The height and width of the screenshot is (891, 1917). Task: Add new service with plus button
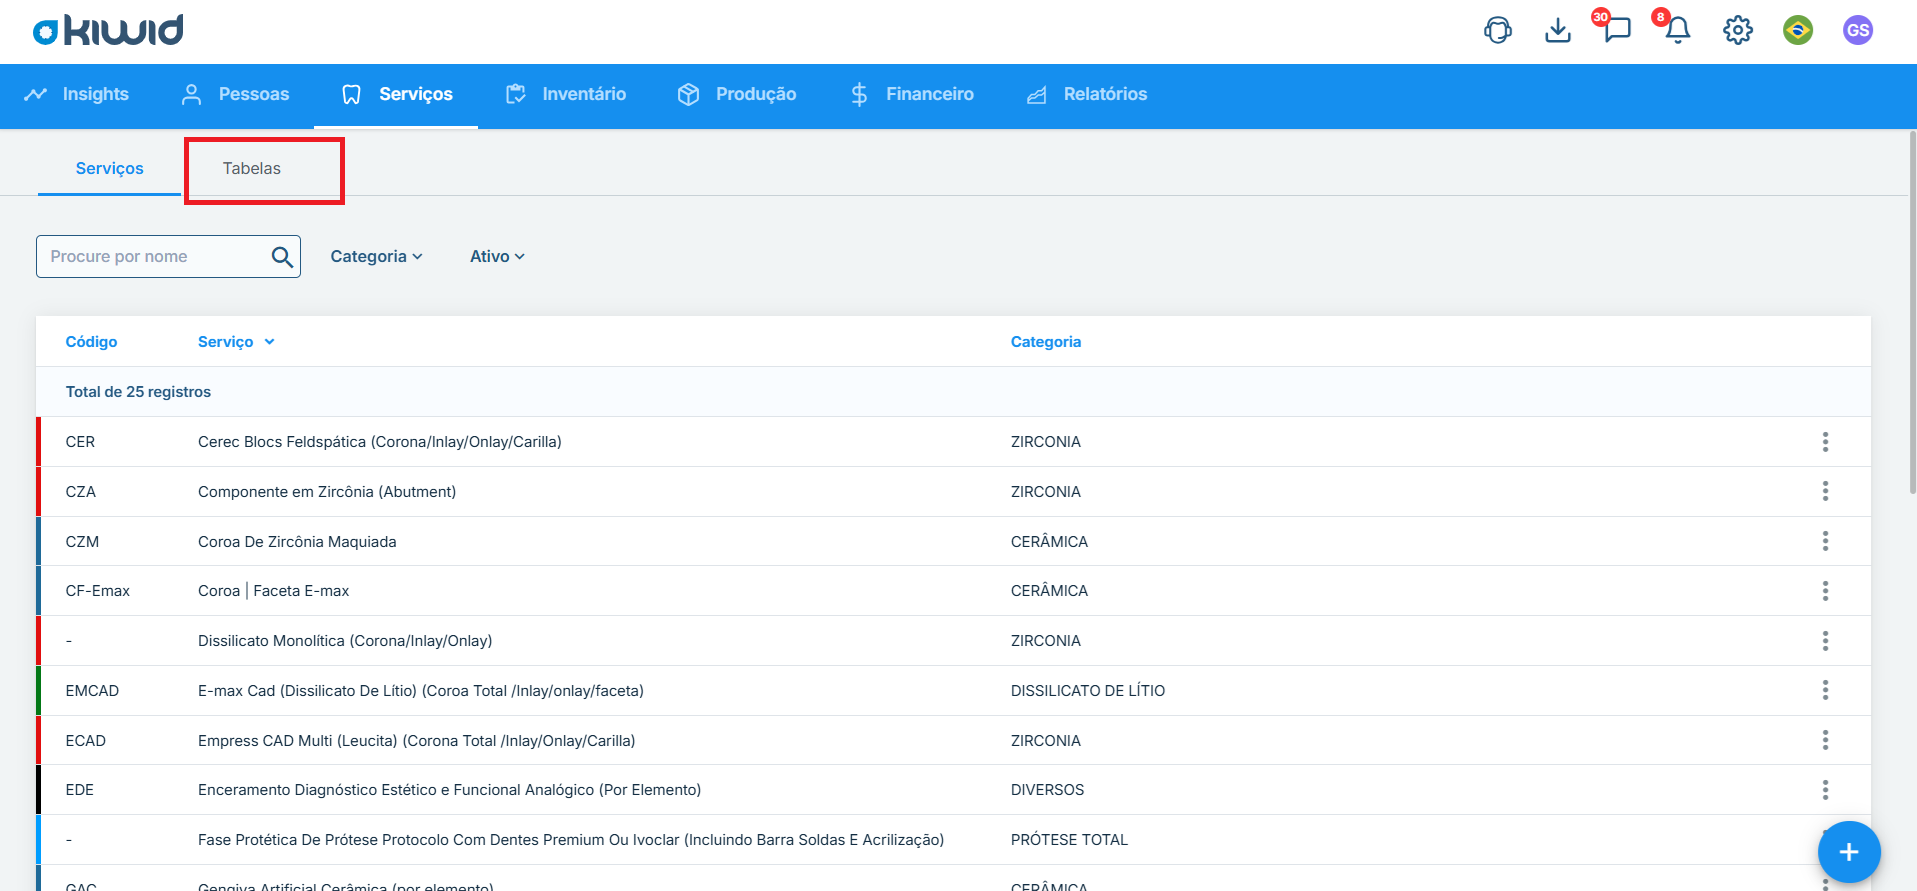click(1849, 852)
